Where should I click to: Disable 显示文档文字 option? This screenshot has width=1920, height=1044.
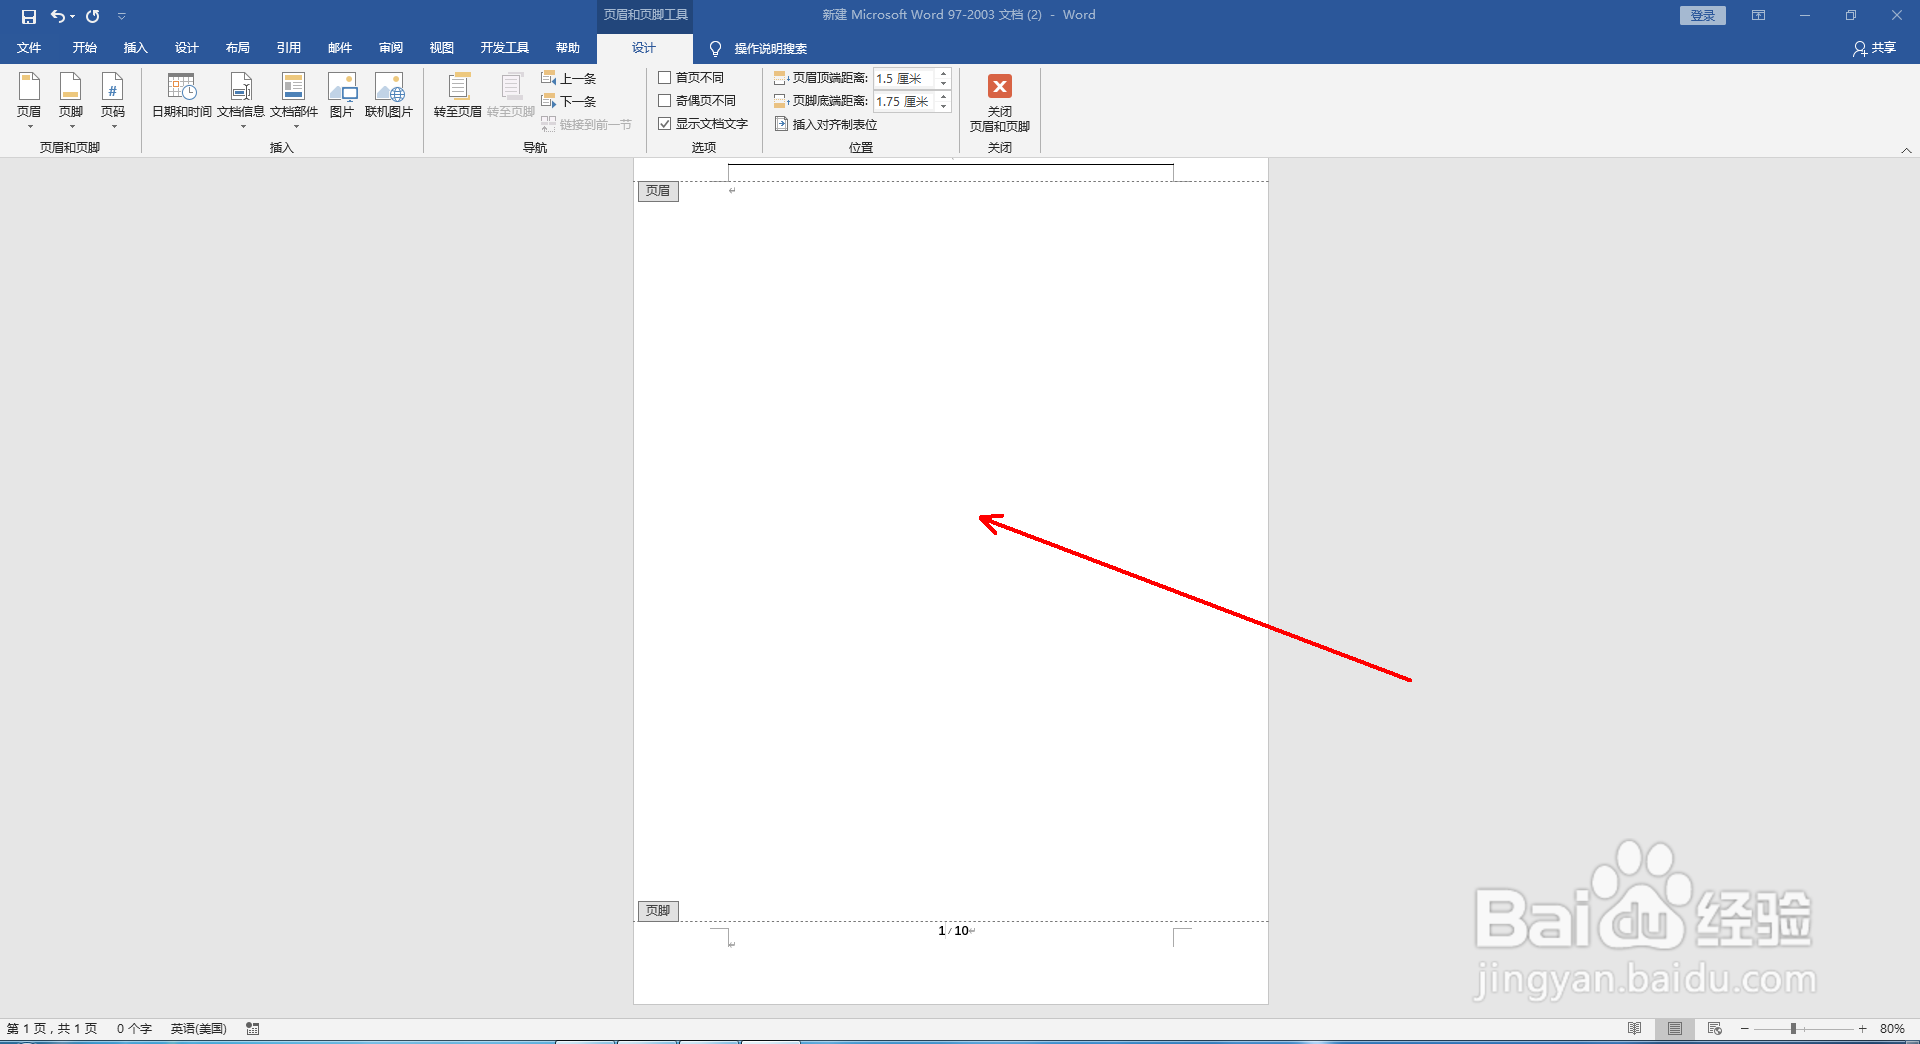(x=666, y=123)
